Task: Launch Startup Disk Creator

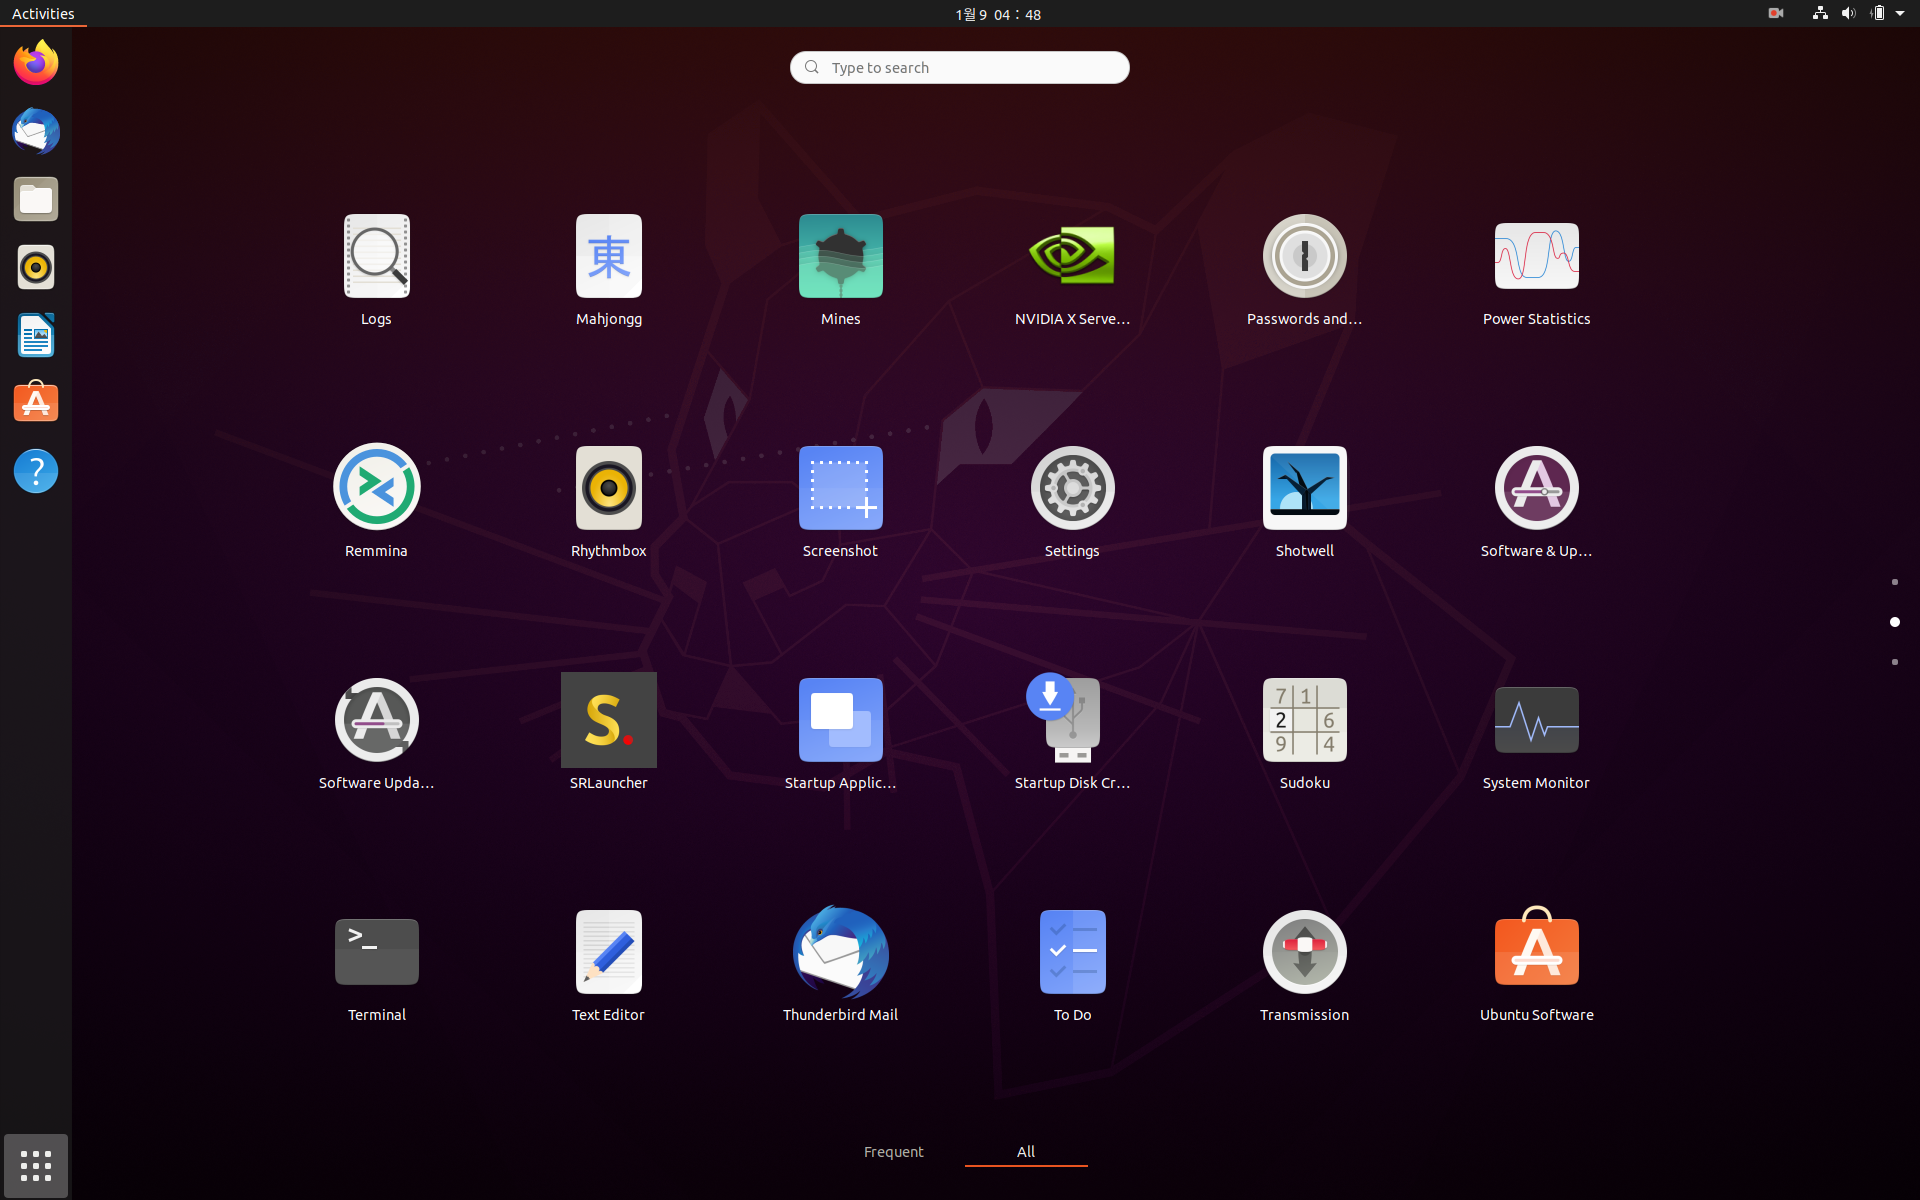Action: pyautogui.click(x=1072, y=734)
